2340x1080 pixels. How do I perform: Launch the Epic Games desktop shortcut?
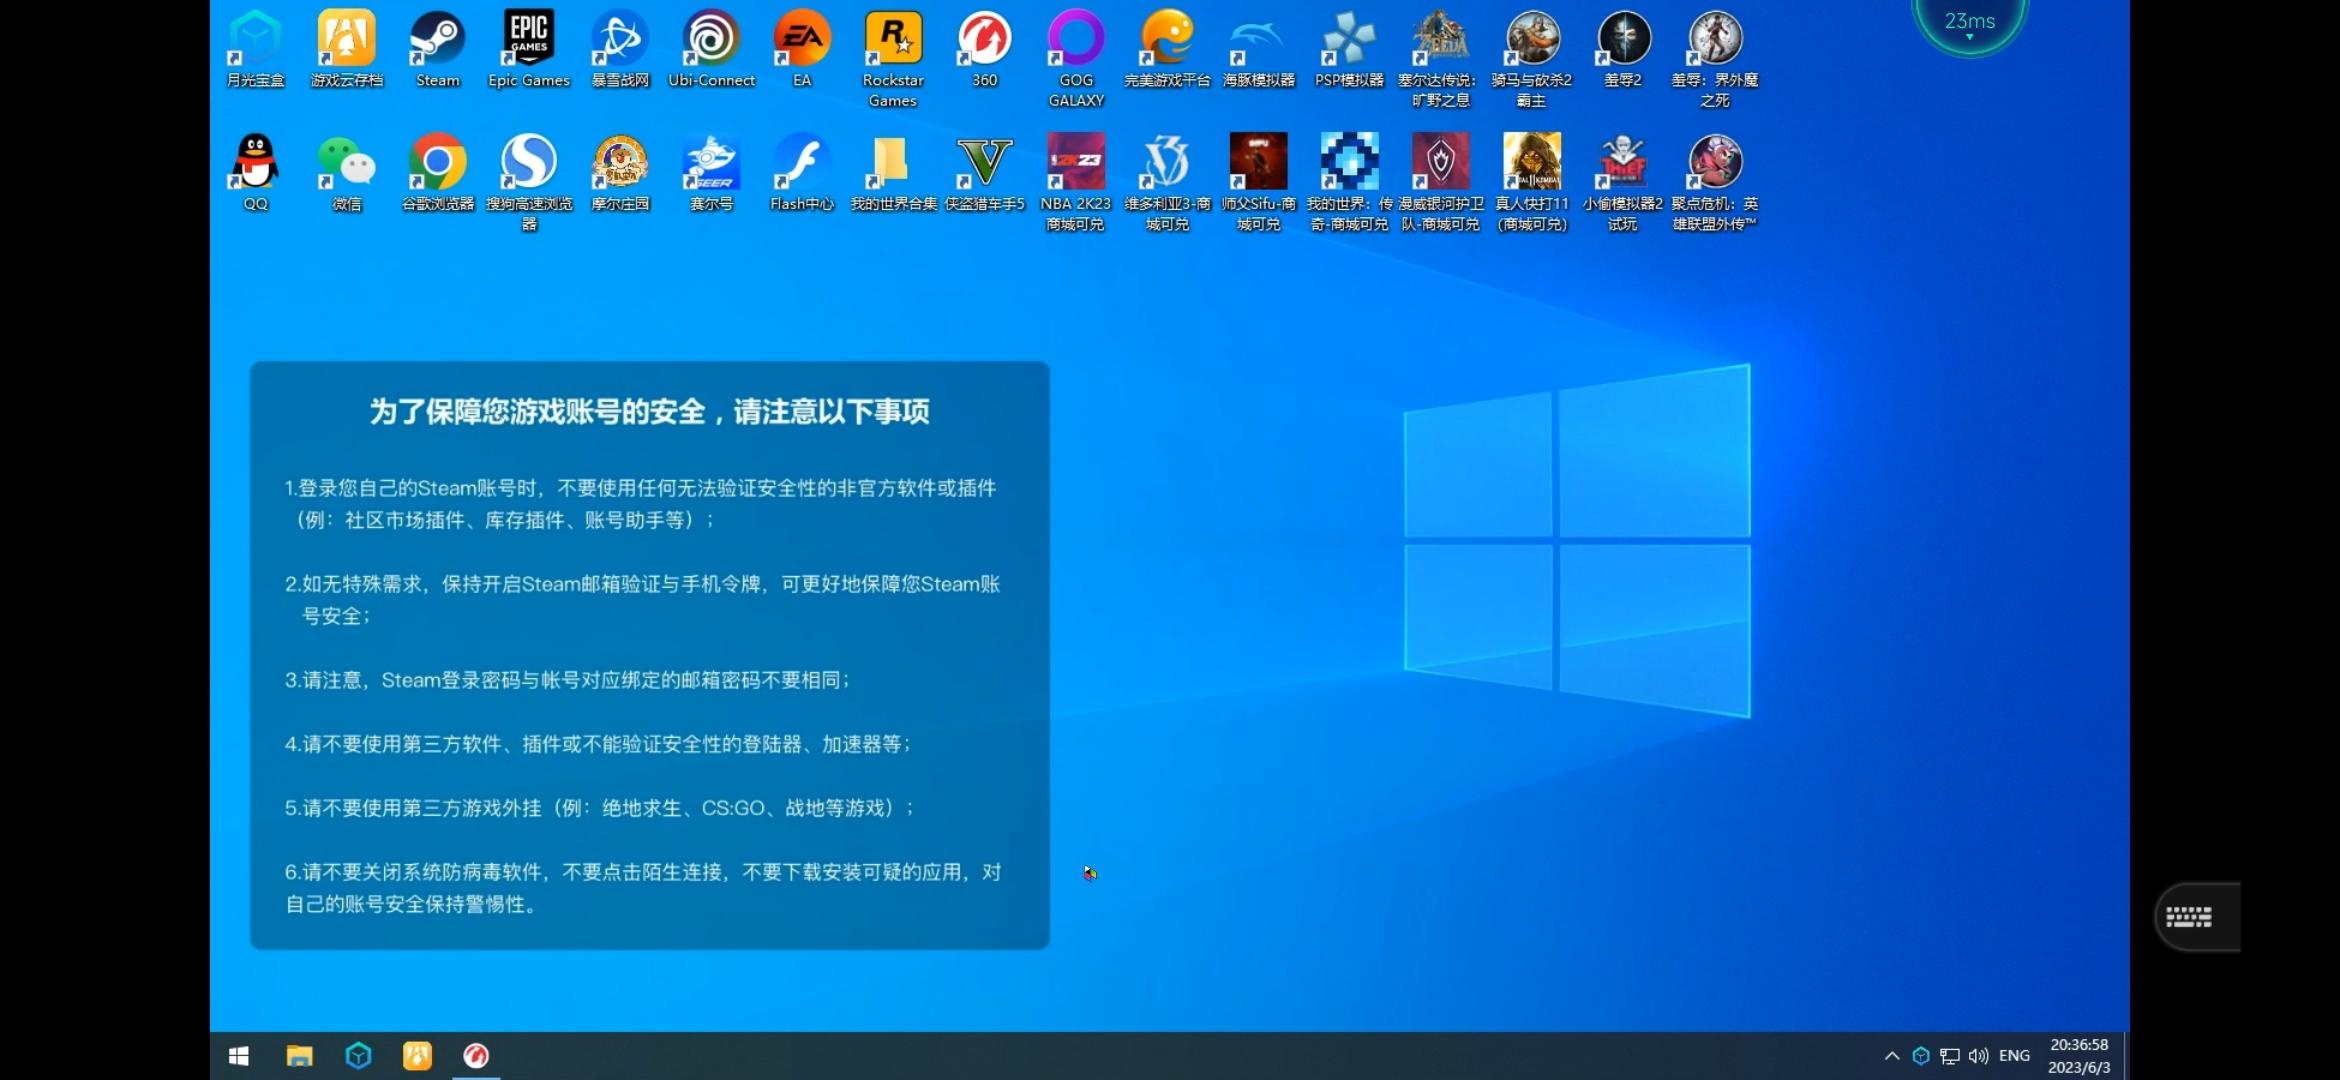(529, 49)
